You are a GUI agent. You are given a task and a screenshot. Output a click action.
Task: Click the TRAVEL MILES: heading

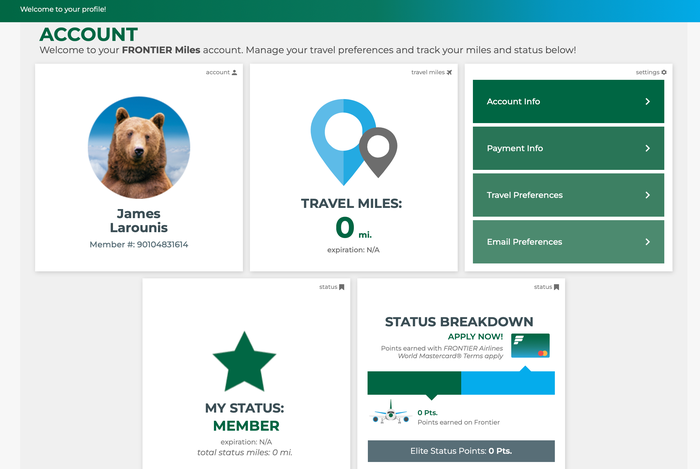pyautogui.click(x=351, y=203)
